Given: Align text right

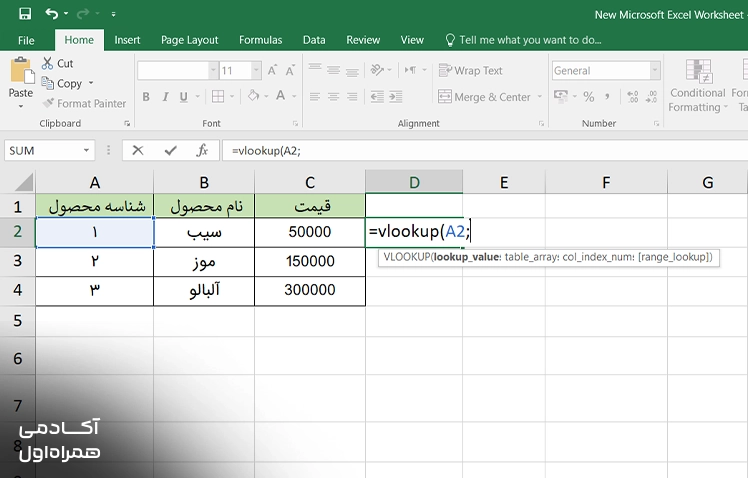Looking at the screenshot, I should 352,97.
